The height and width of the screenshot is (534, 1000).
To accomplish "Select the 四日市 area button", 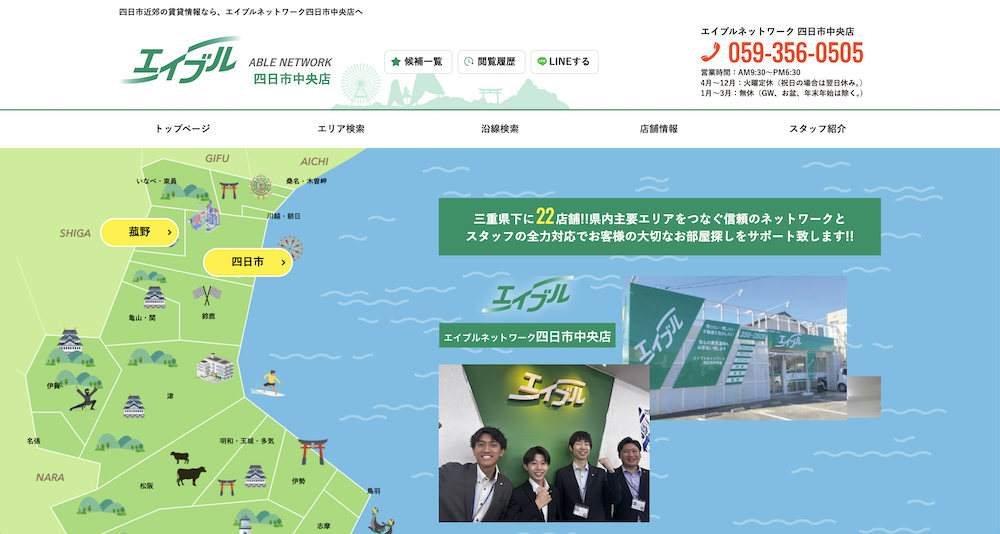I will pos(248,262).
